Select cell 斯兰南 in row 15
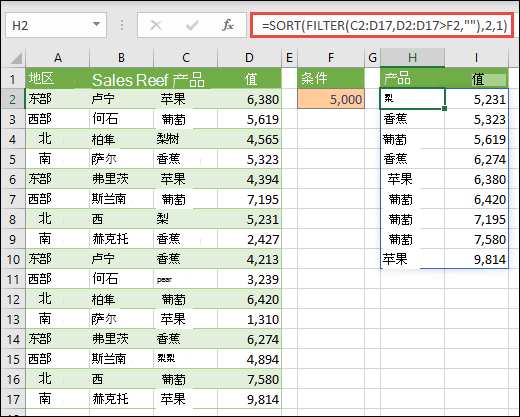This screenshot has height=417, width=520. [x=121, y=359]
